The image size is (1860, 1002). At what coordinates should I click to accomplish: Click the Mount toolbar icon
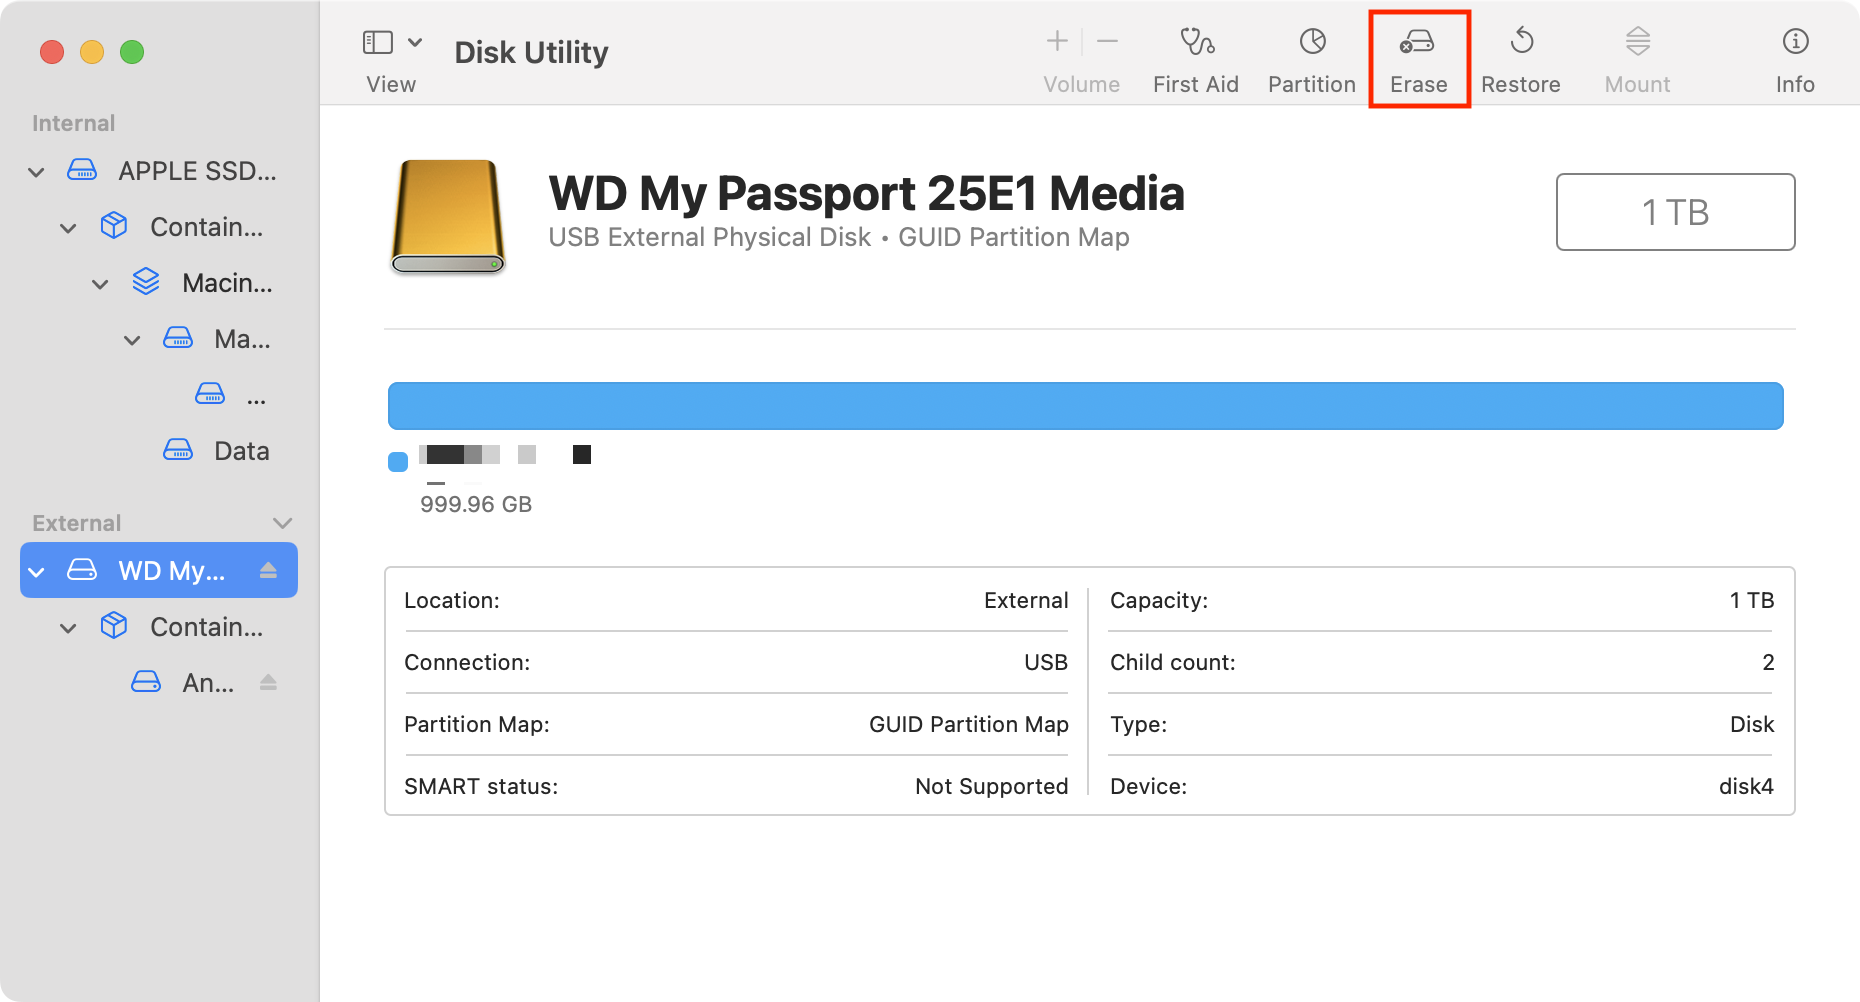pyautogui.click(x=1637, y=55)
